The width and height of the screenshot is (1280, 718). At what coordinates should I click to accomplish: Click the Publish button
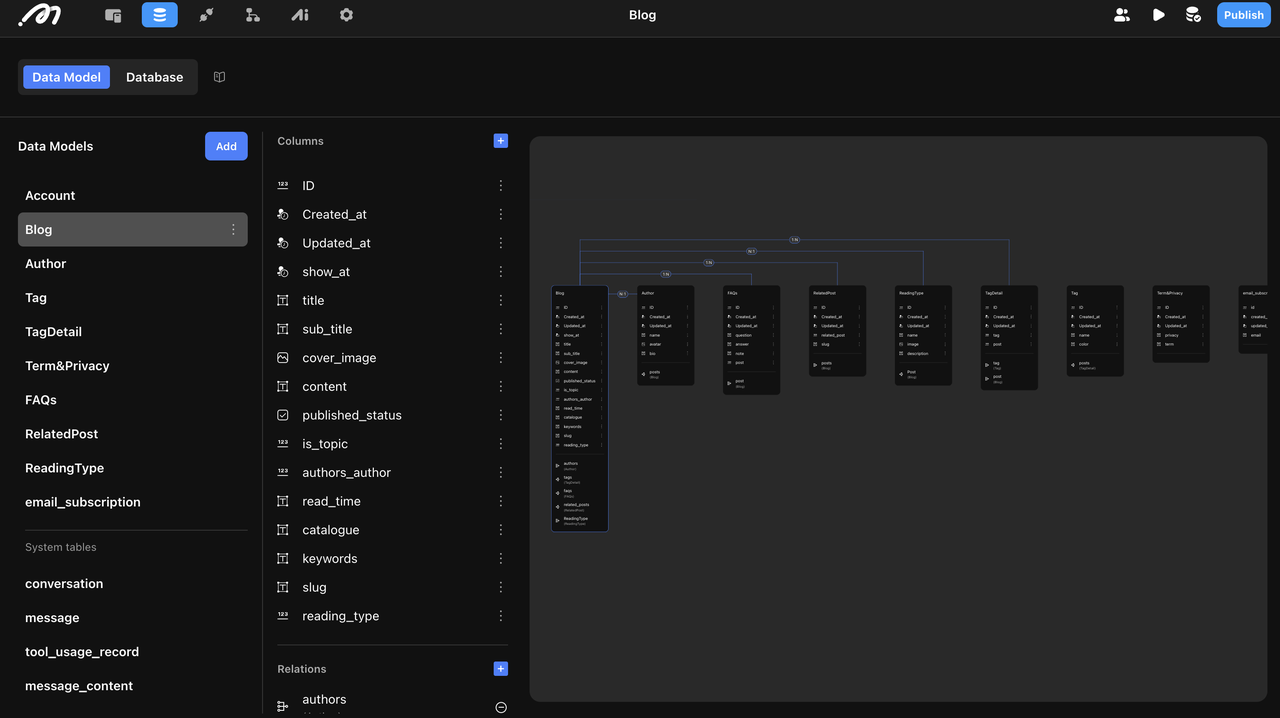(1243, 15)
